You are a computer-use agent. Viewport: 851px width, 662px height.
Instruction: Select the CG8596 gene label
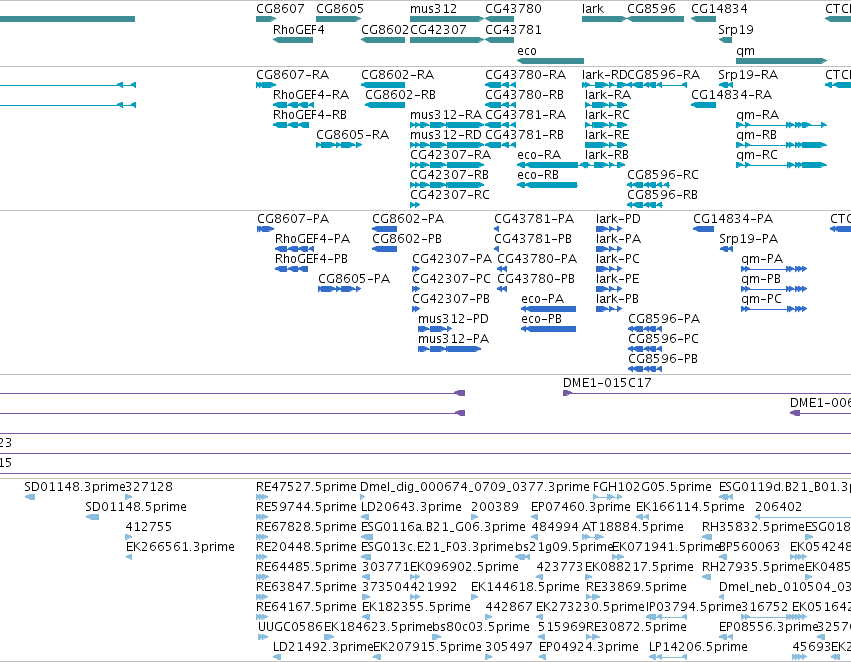[x=651, y=9]
